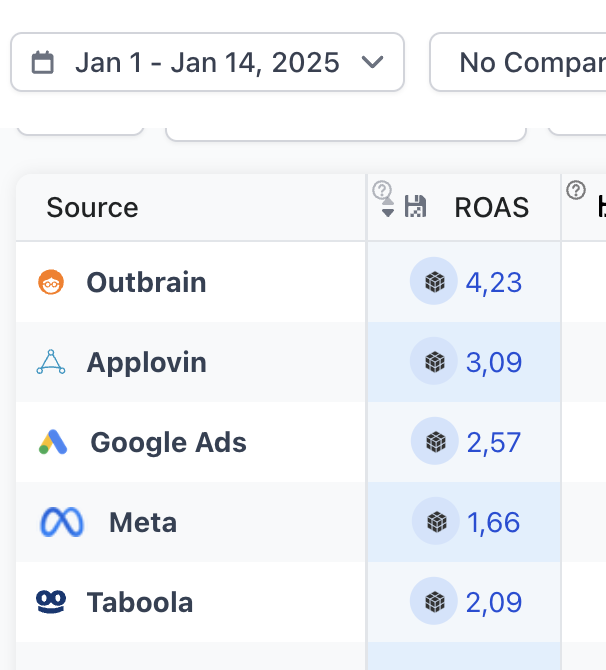Click the calendar icon in date selector
The height and width of the screenshot is (670, 606).
pos(43,62)
